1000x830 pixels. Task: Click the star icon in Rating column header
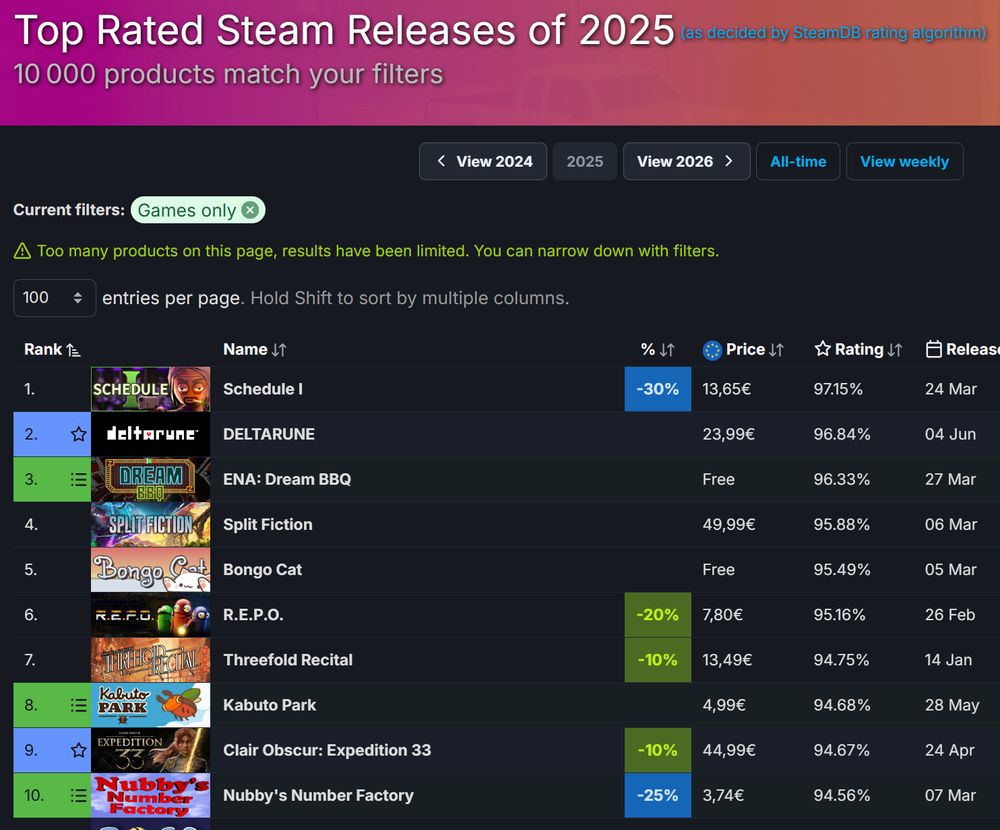(823, 349)
